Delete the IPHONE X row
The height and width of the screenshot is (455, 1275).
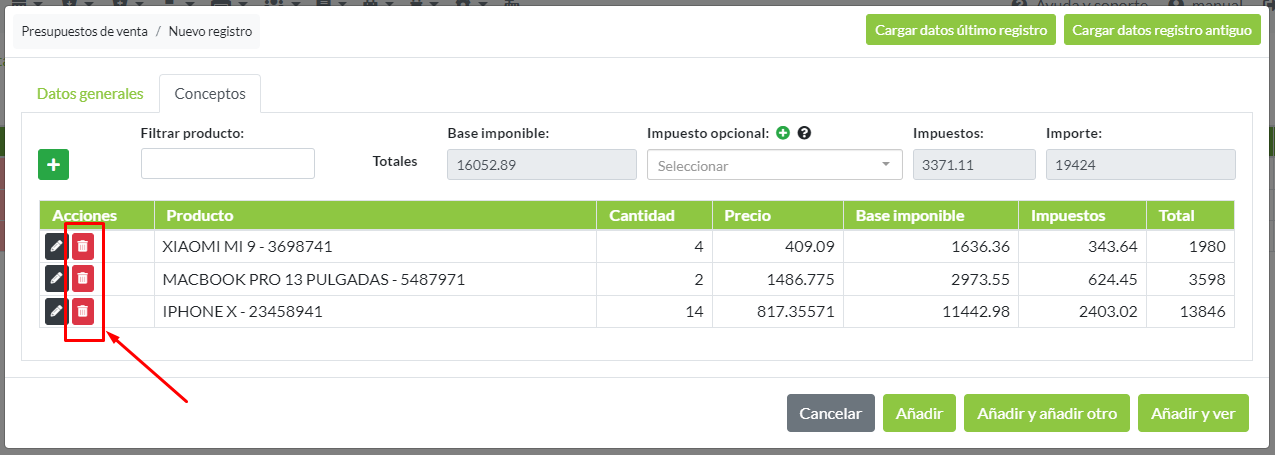(x=83, y=311)
